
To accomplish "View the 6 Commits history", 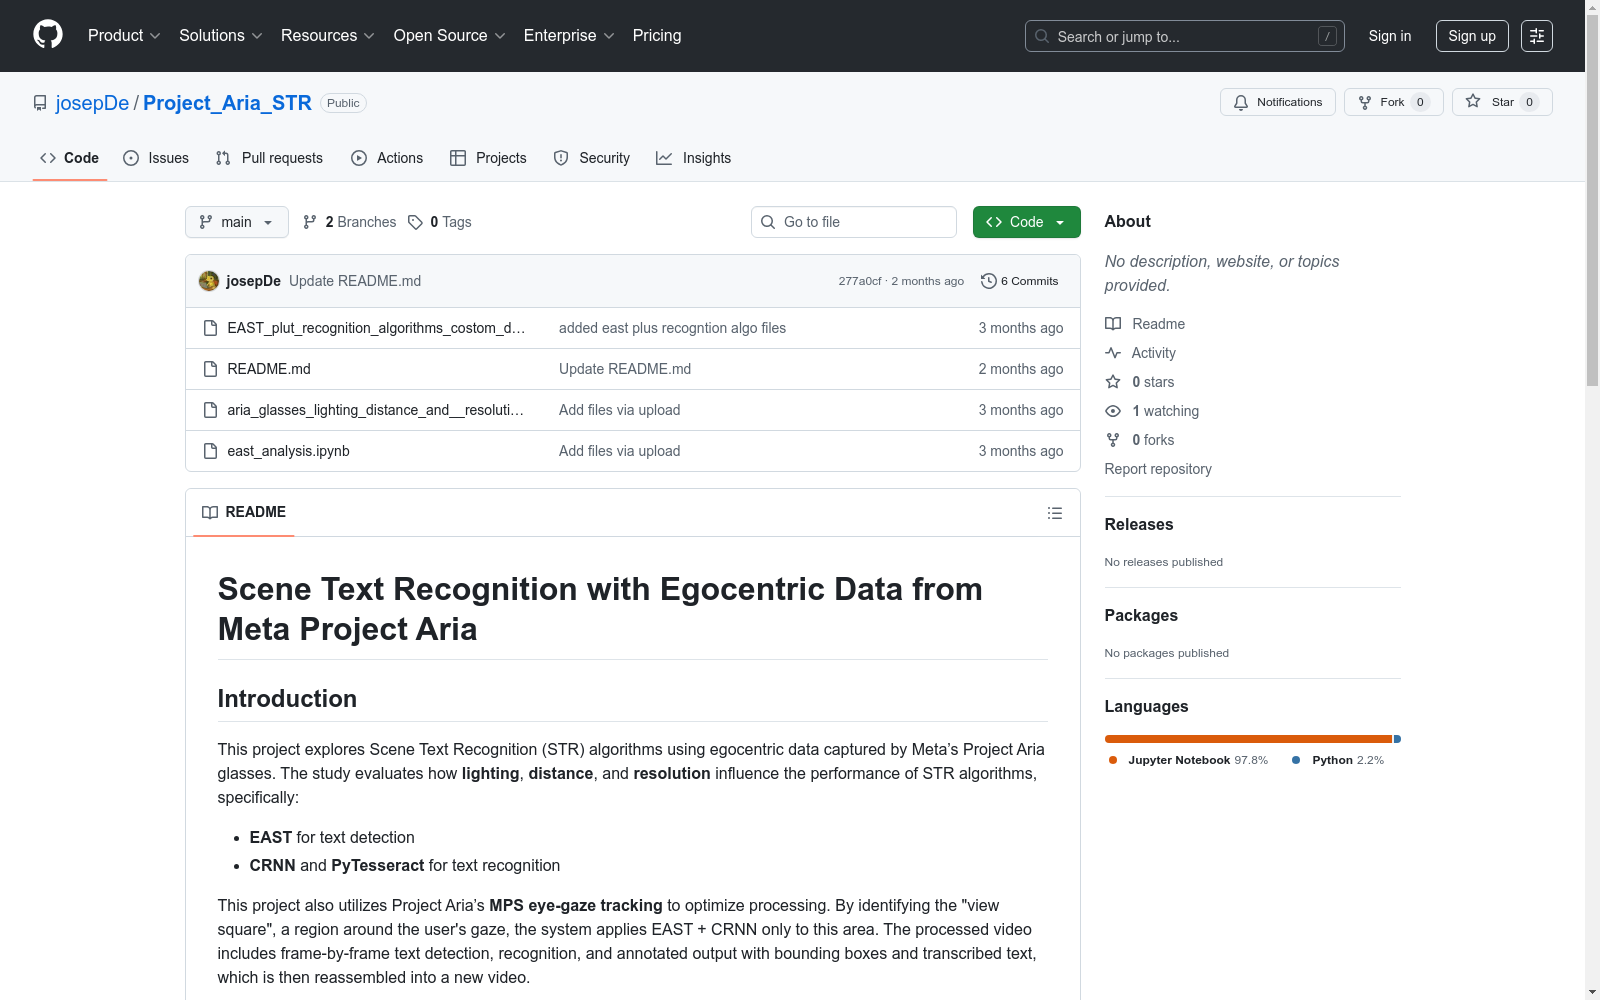I will [1020, 281].
